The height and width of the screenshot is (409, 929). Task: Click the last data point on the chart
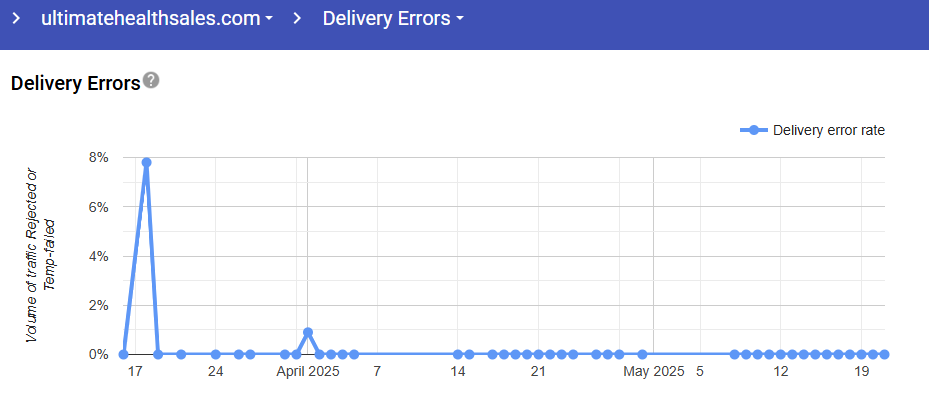pyautogui.click(x=885, y=354)
